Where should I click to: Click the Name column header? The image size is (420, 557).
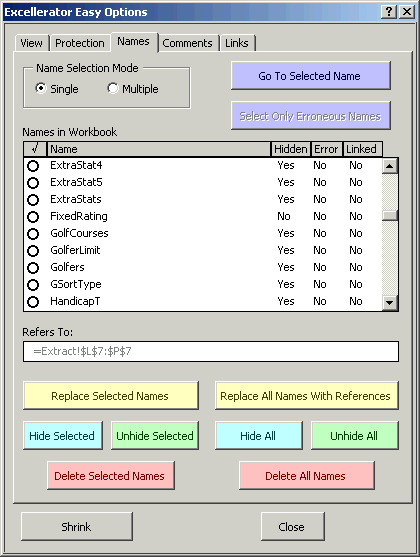point(159,149)
